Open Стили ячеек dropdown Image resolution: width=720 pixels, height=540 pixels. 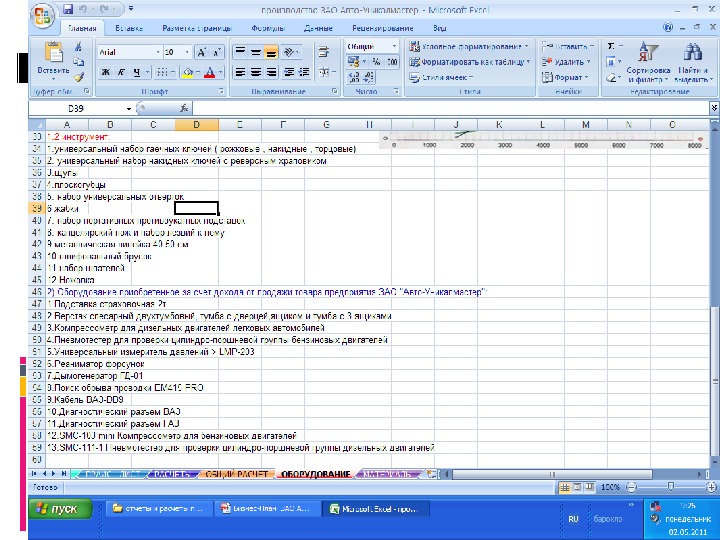(441, 77)
